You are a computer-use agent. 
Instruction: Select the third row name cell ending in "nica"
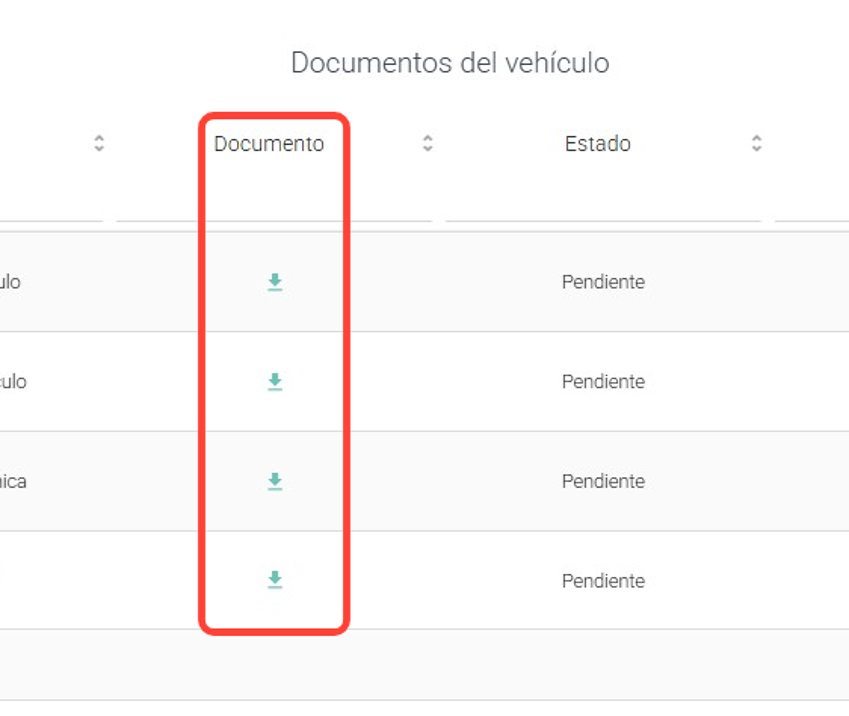point(14,481)
